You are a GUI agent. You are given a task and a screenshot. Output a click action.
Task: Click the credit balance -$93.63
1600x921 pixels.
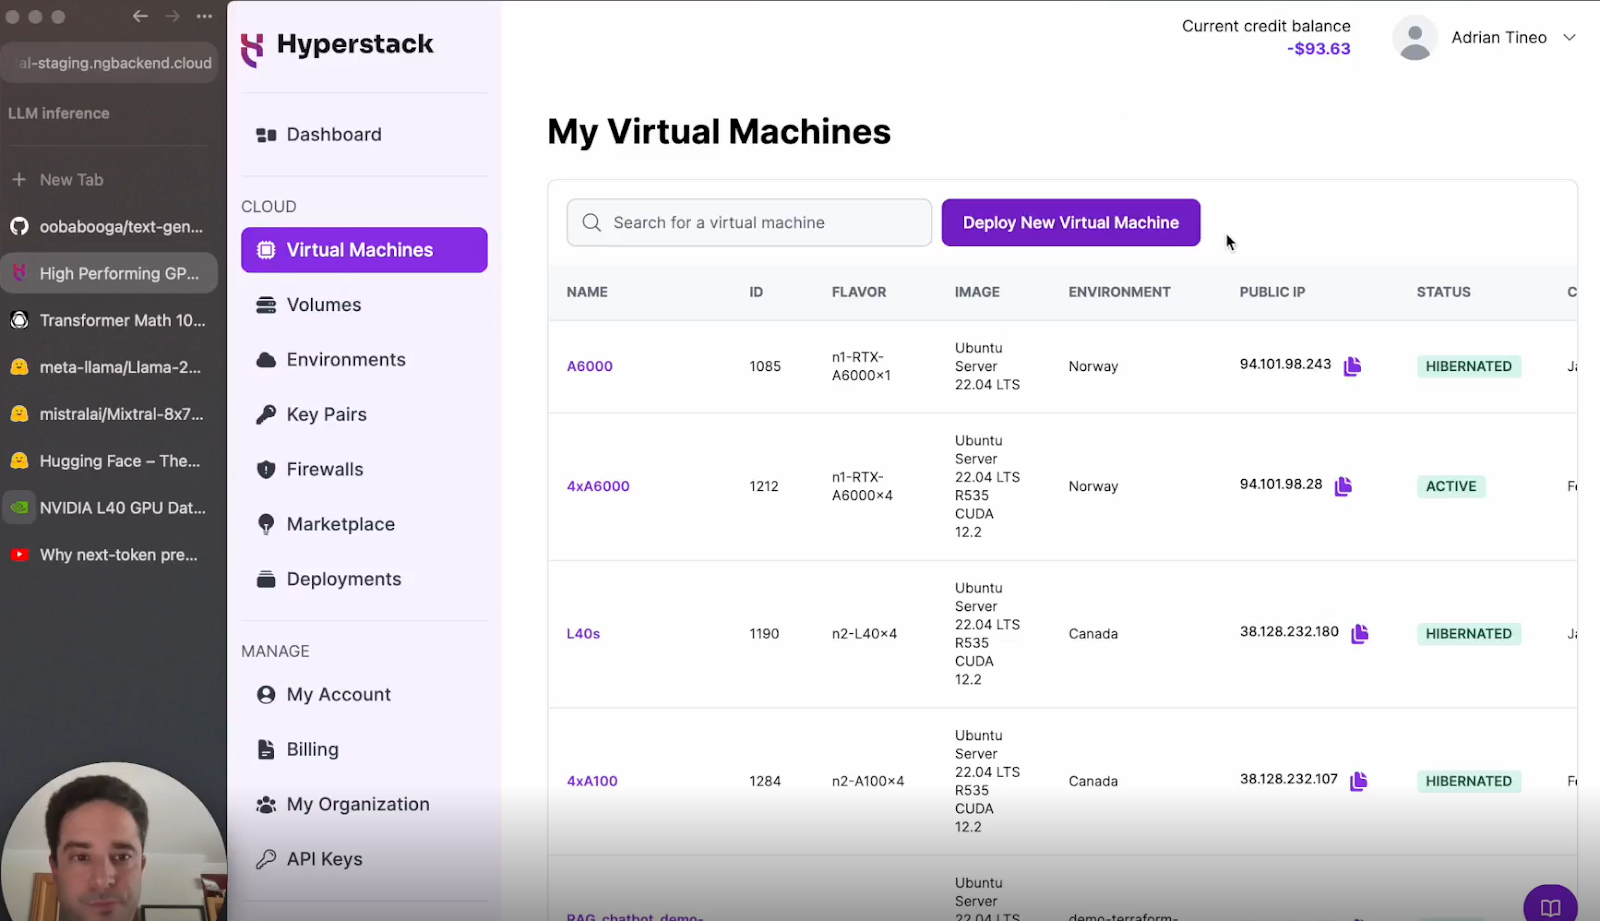point(1318,49)
